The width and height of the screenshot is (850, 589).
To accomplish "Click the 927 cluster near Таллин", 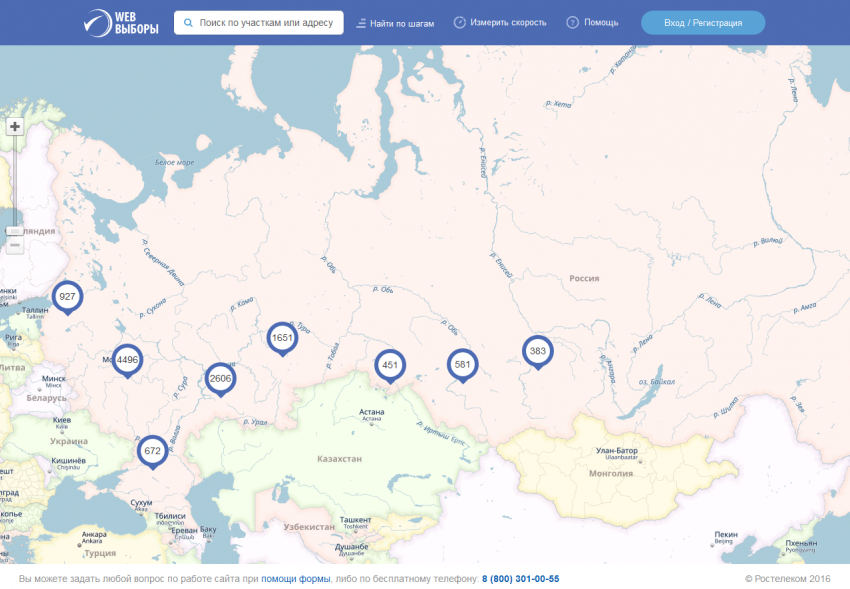I will coord(68,297).
